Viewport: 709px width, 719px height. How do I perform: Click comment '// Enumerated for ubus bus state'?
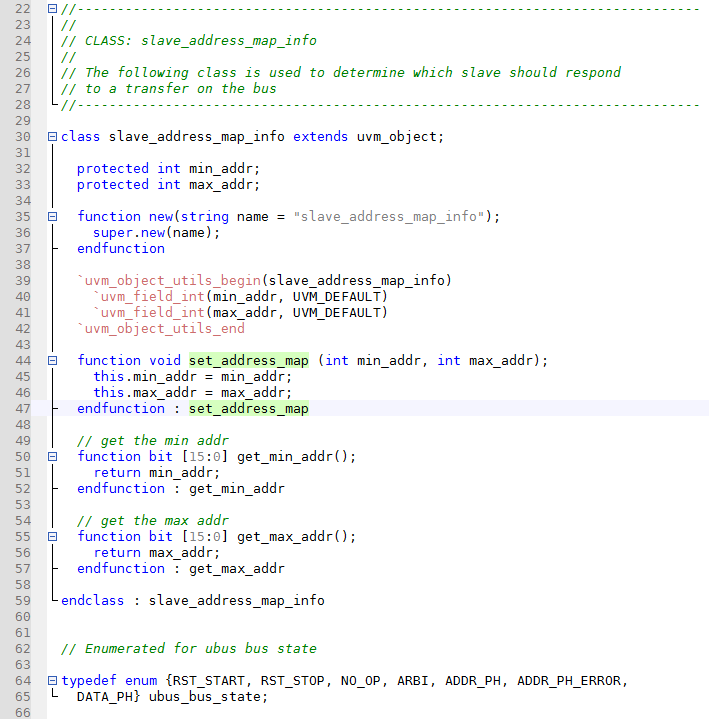(189, 648)
